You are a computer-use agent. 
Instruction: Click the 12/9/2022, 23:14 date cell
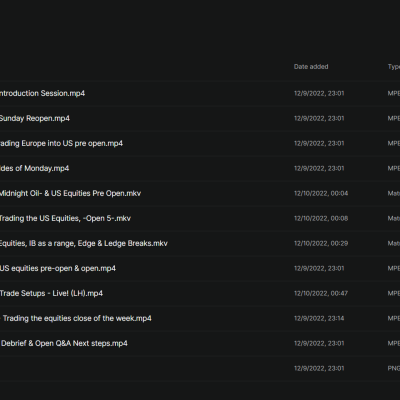pos(319,318)
